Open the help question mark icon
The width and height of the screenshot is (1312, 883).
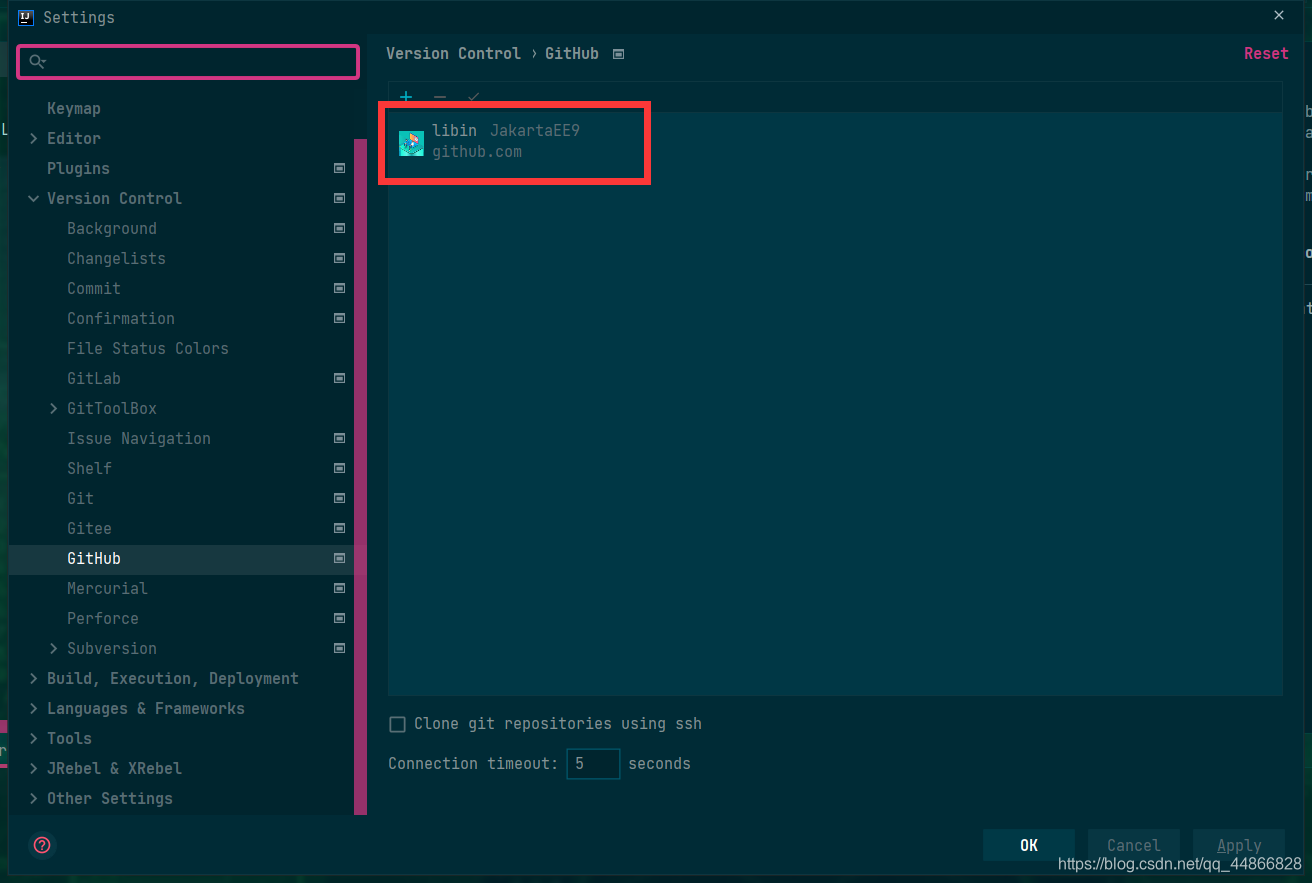coord(42,845)
